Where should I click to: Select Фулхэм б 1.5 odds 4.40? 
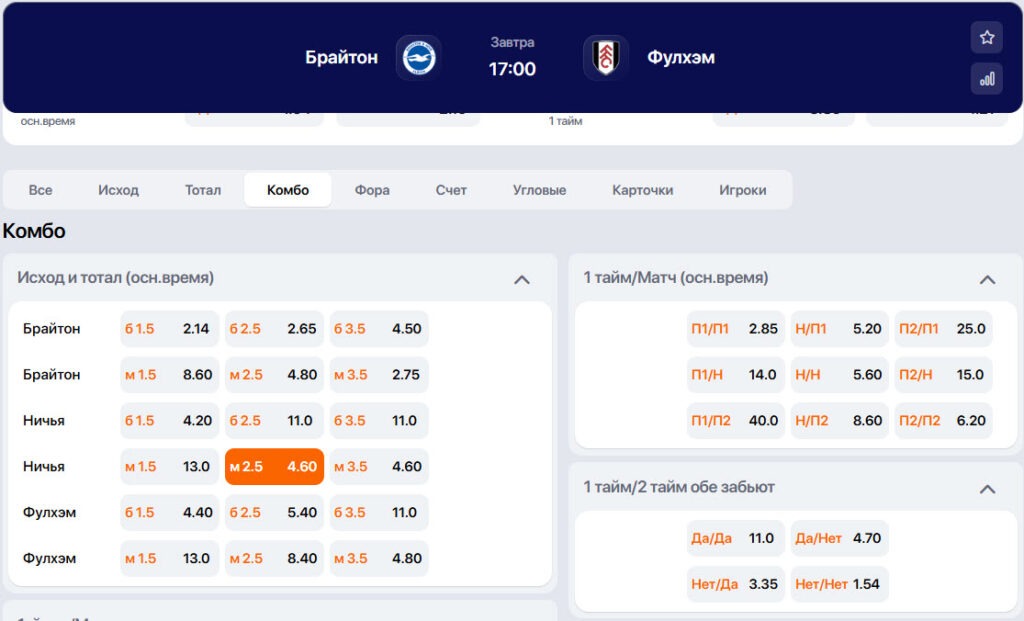point(170,513)
